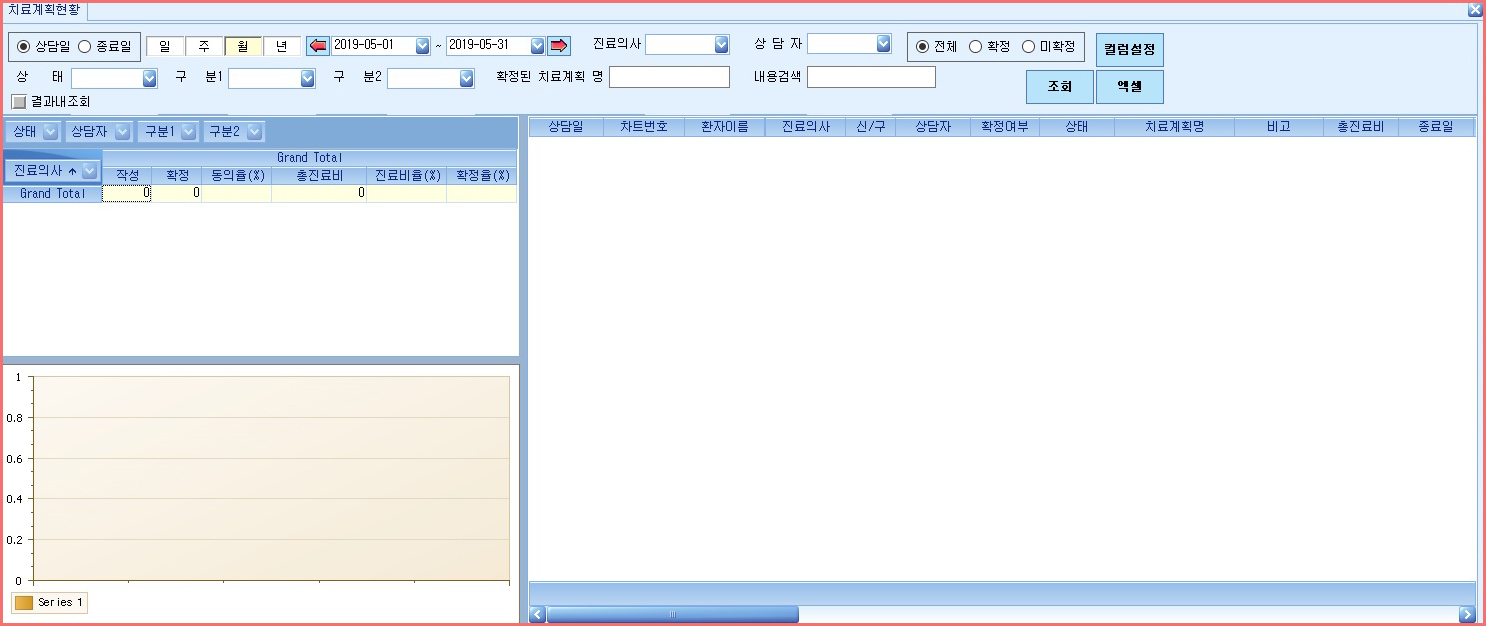The width and height of the screenshot is (1486, 626).
Task: Expand the 진료의사 dropdown in filter bar
Action: (722, 44)
